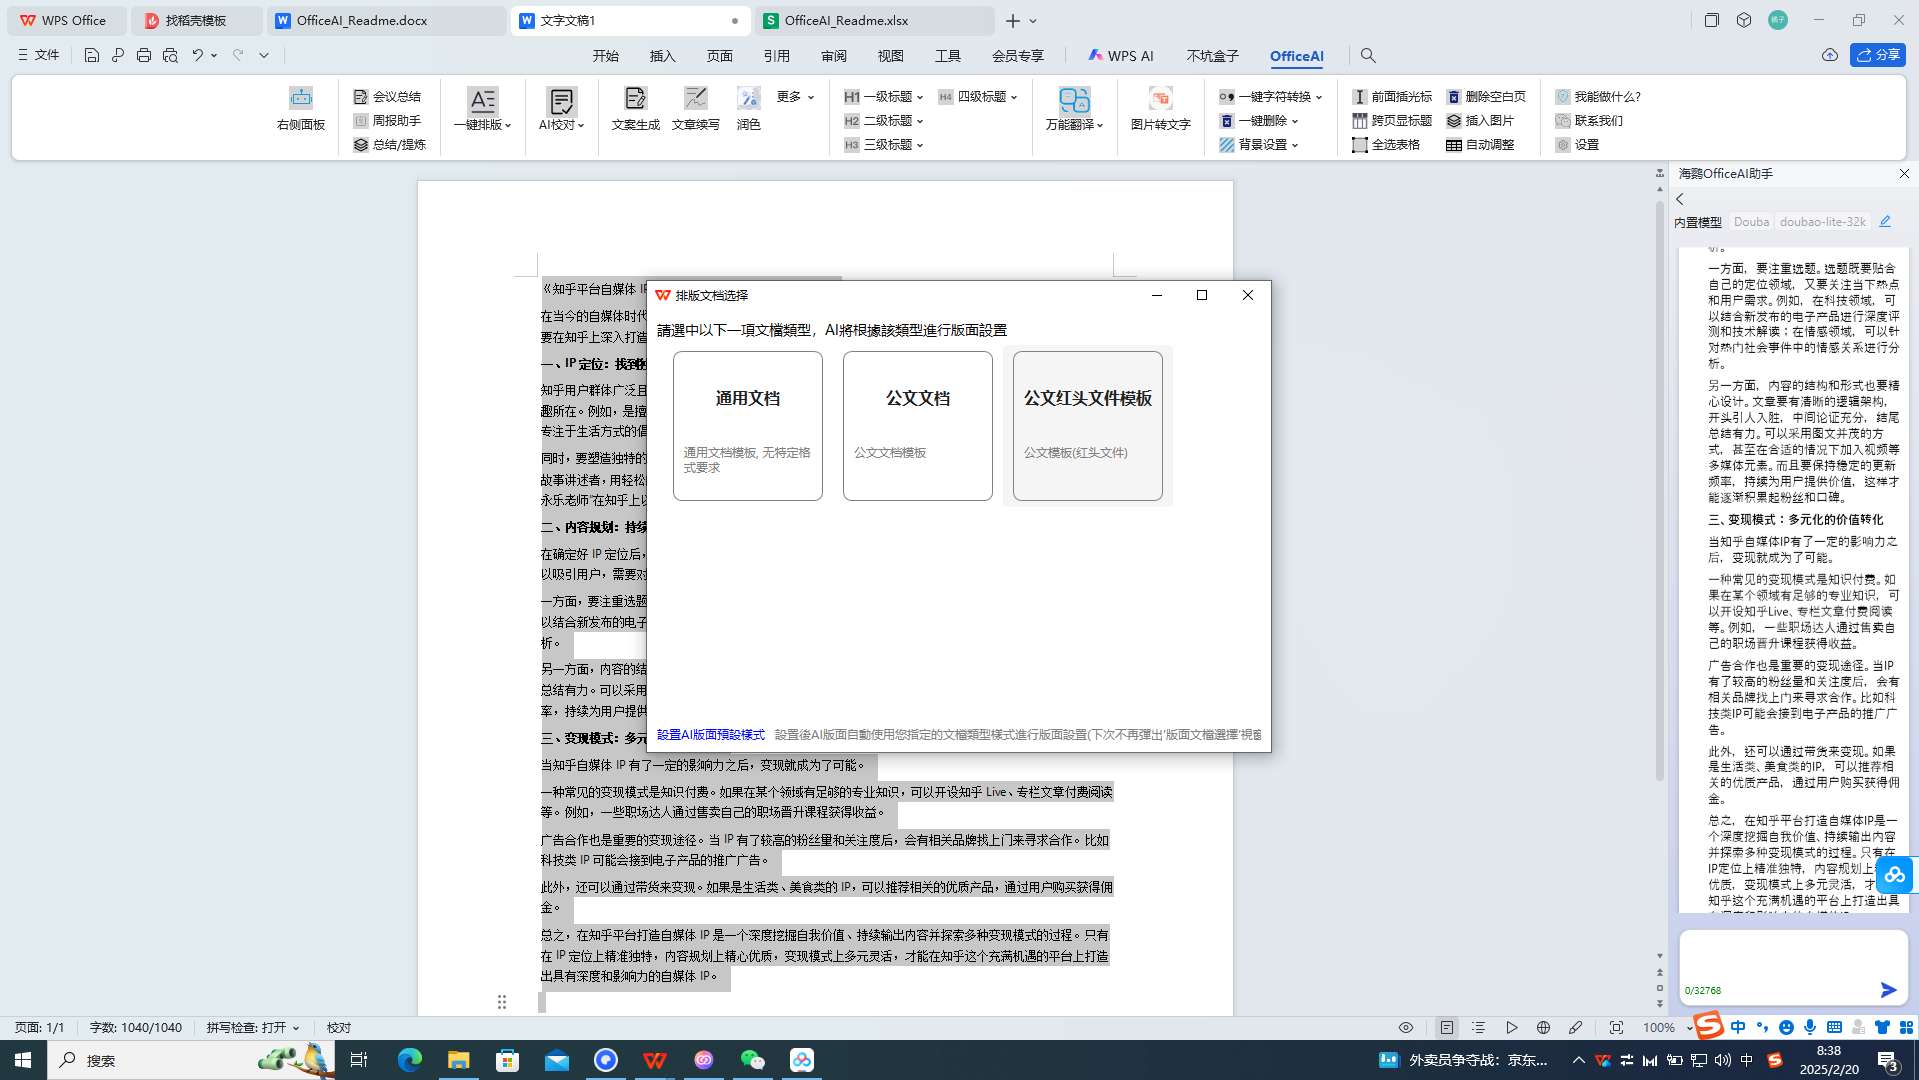Screen dimensions: 1919x1080
Task: Open 设置 settings in OfficeAI ribbon
Action: point(1577,145)
